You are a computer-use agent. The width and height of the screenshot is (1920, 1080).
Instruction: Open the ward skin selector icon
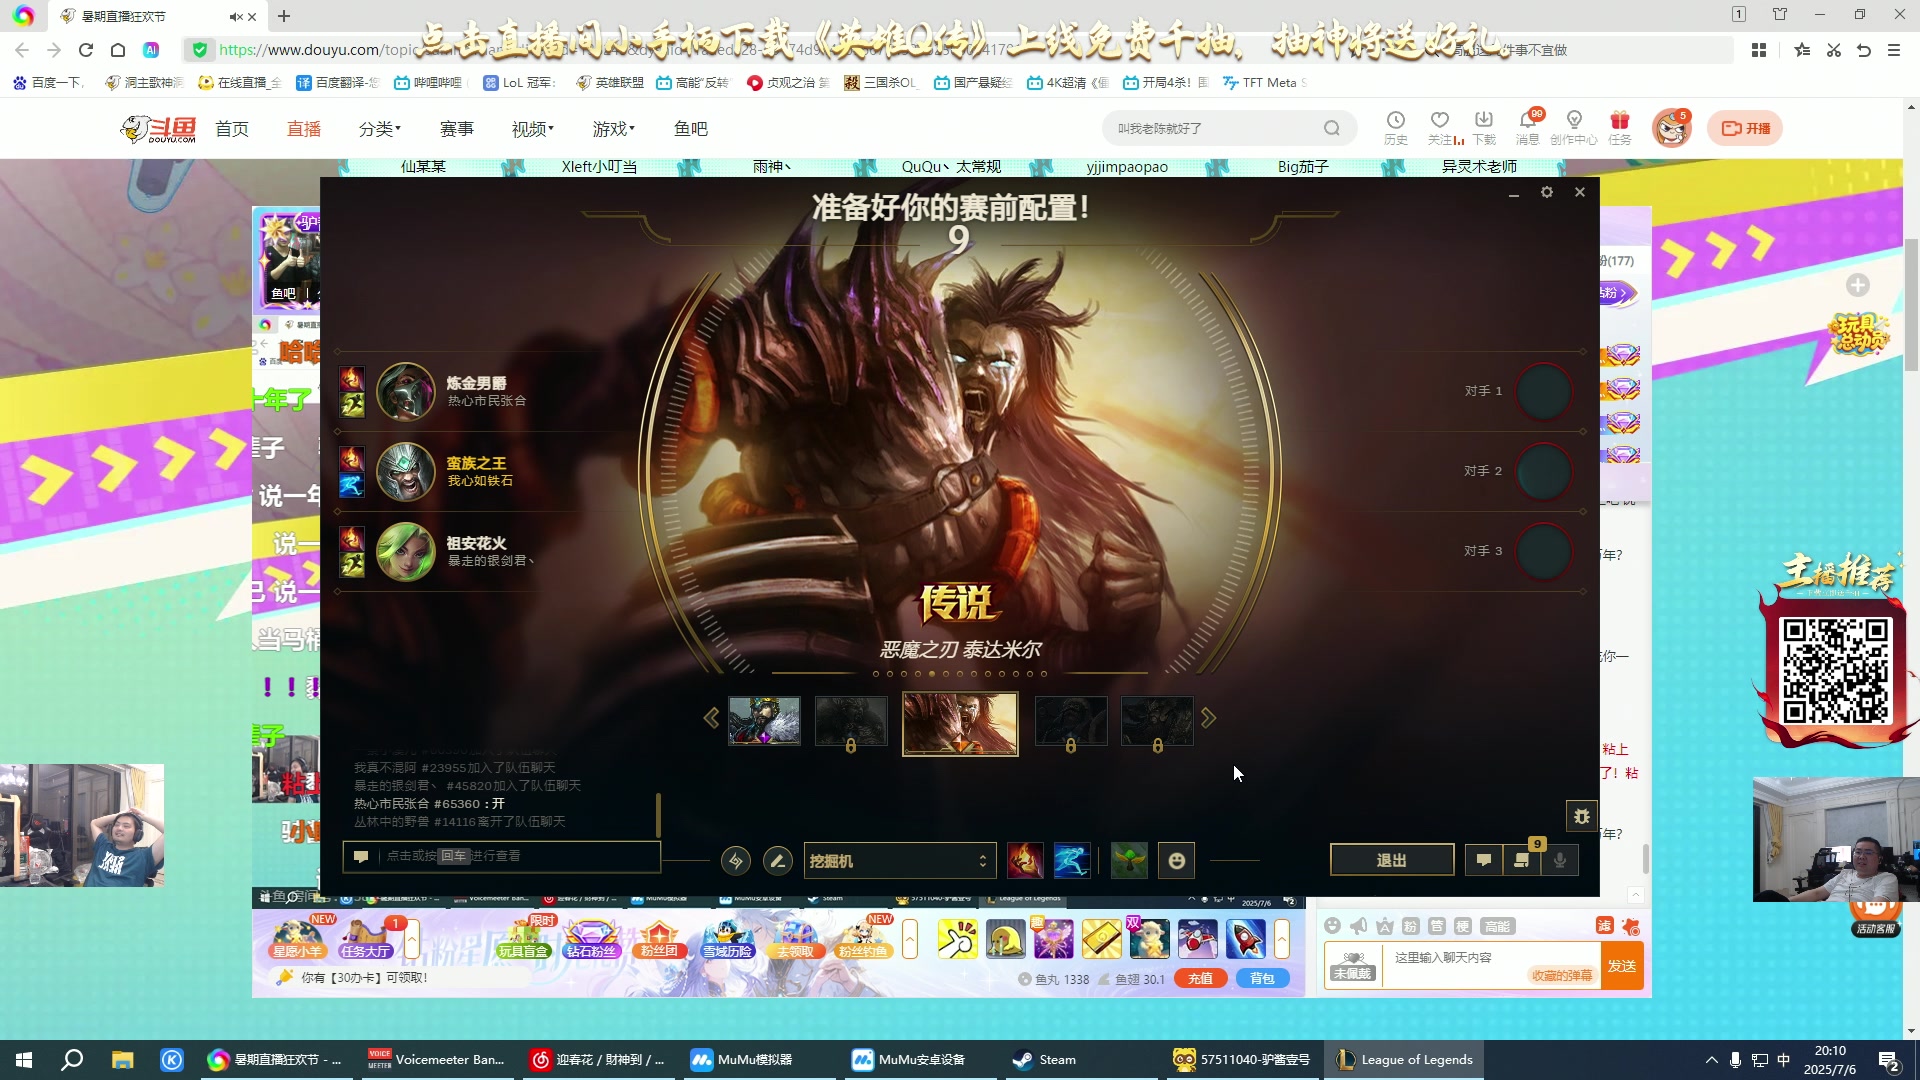[x=1130, y=861]
